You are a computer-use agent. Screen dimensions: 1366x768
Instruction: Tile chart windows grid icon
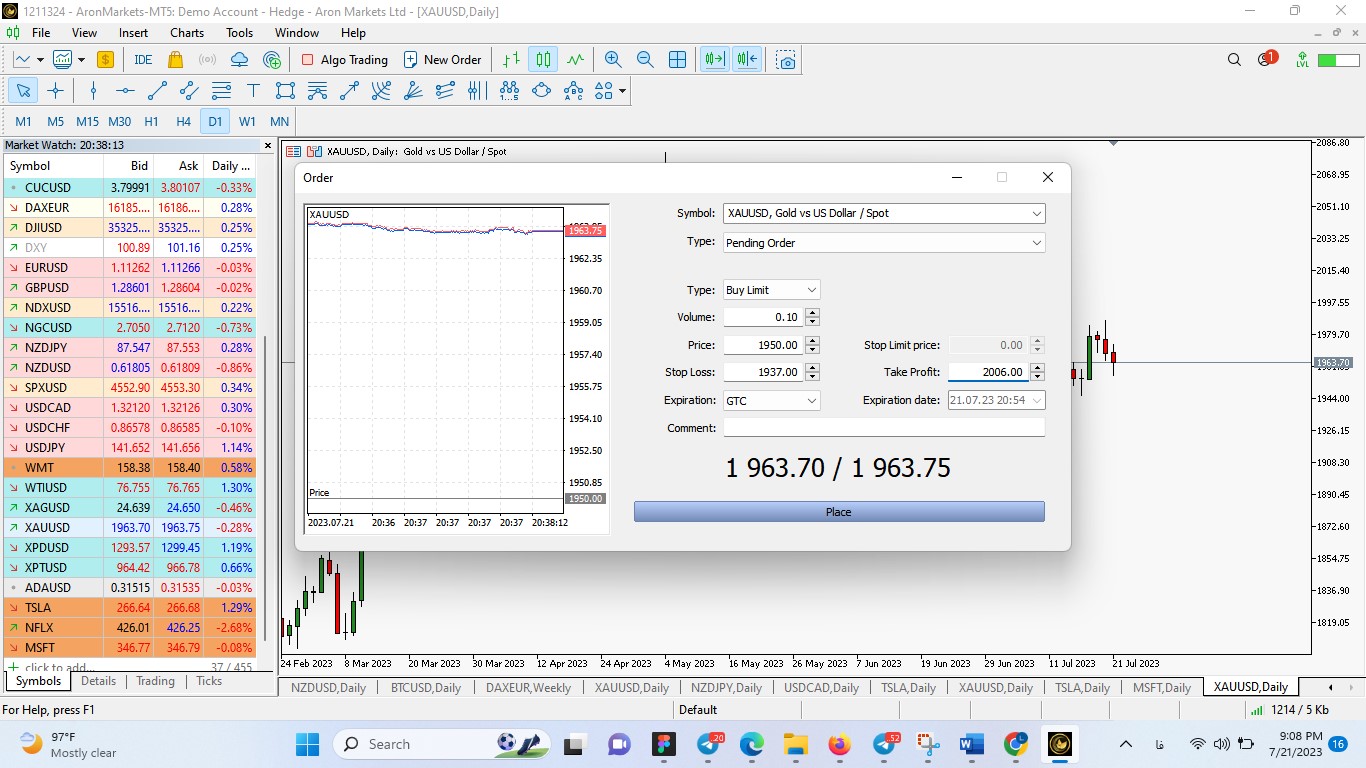tap(677, 60)
